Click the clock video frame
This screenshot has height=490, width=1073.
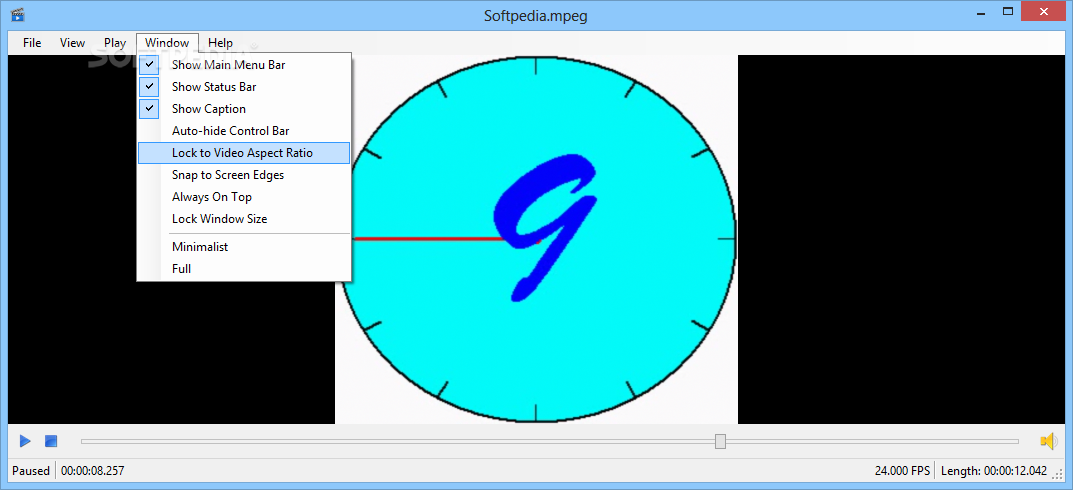pos(536,240)
